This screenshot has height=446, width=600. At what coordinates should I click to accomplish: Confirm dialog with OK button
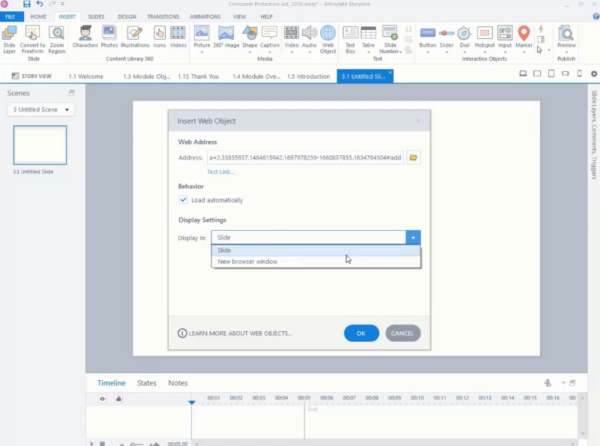(x=361, y=333)
